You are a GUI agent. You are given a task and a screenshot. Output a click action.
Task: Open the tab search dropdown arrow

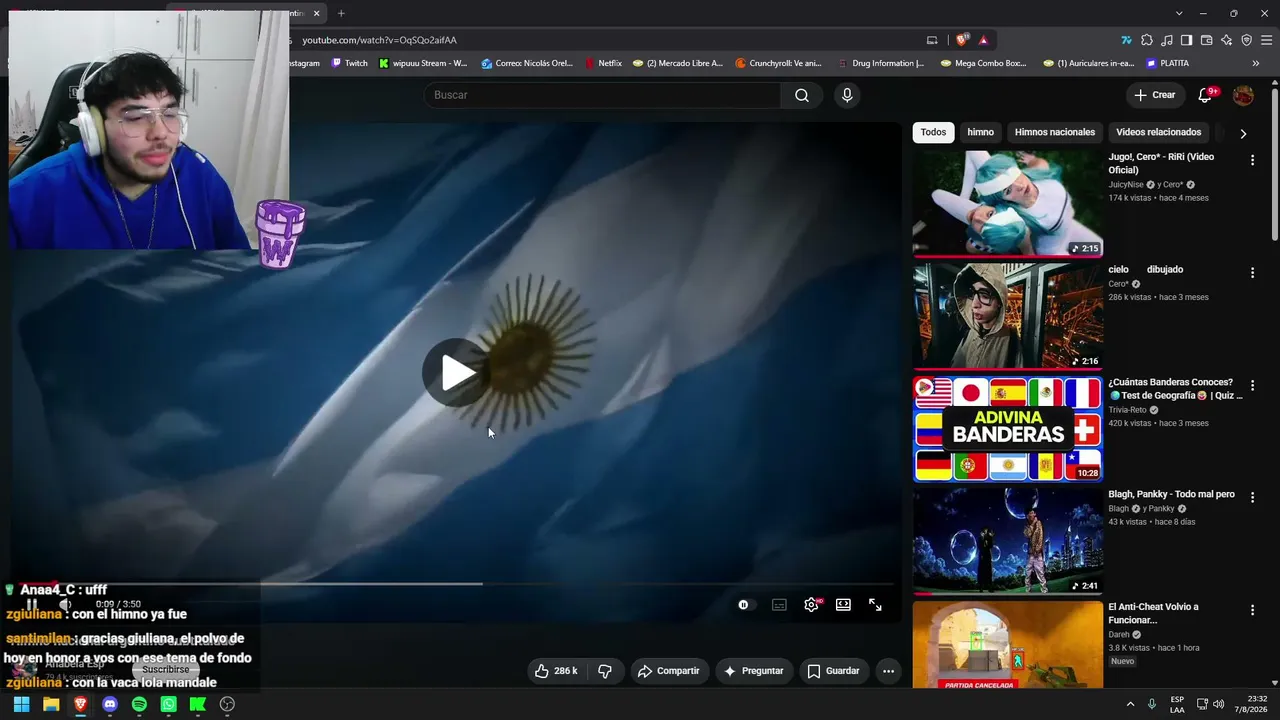pyautogui.click(x=1179, y=13)
